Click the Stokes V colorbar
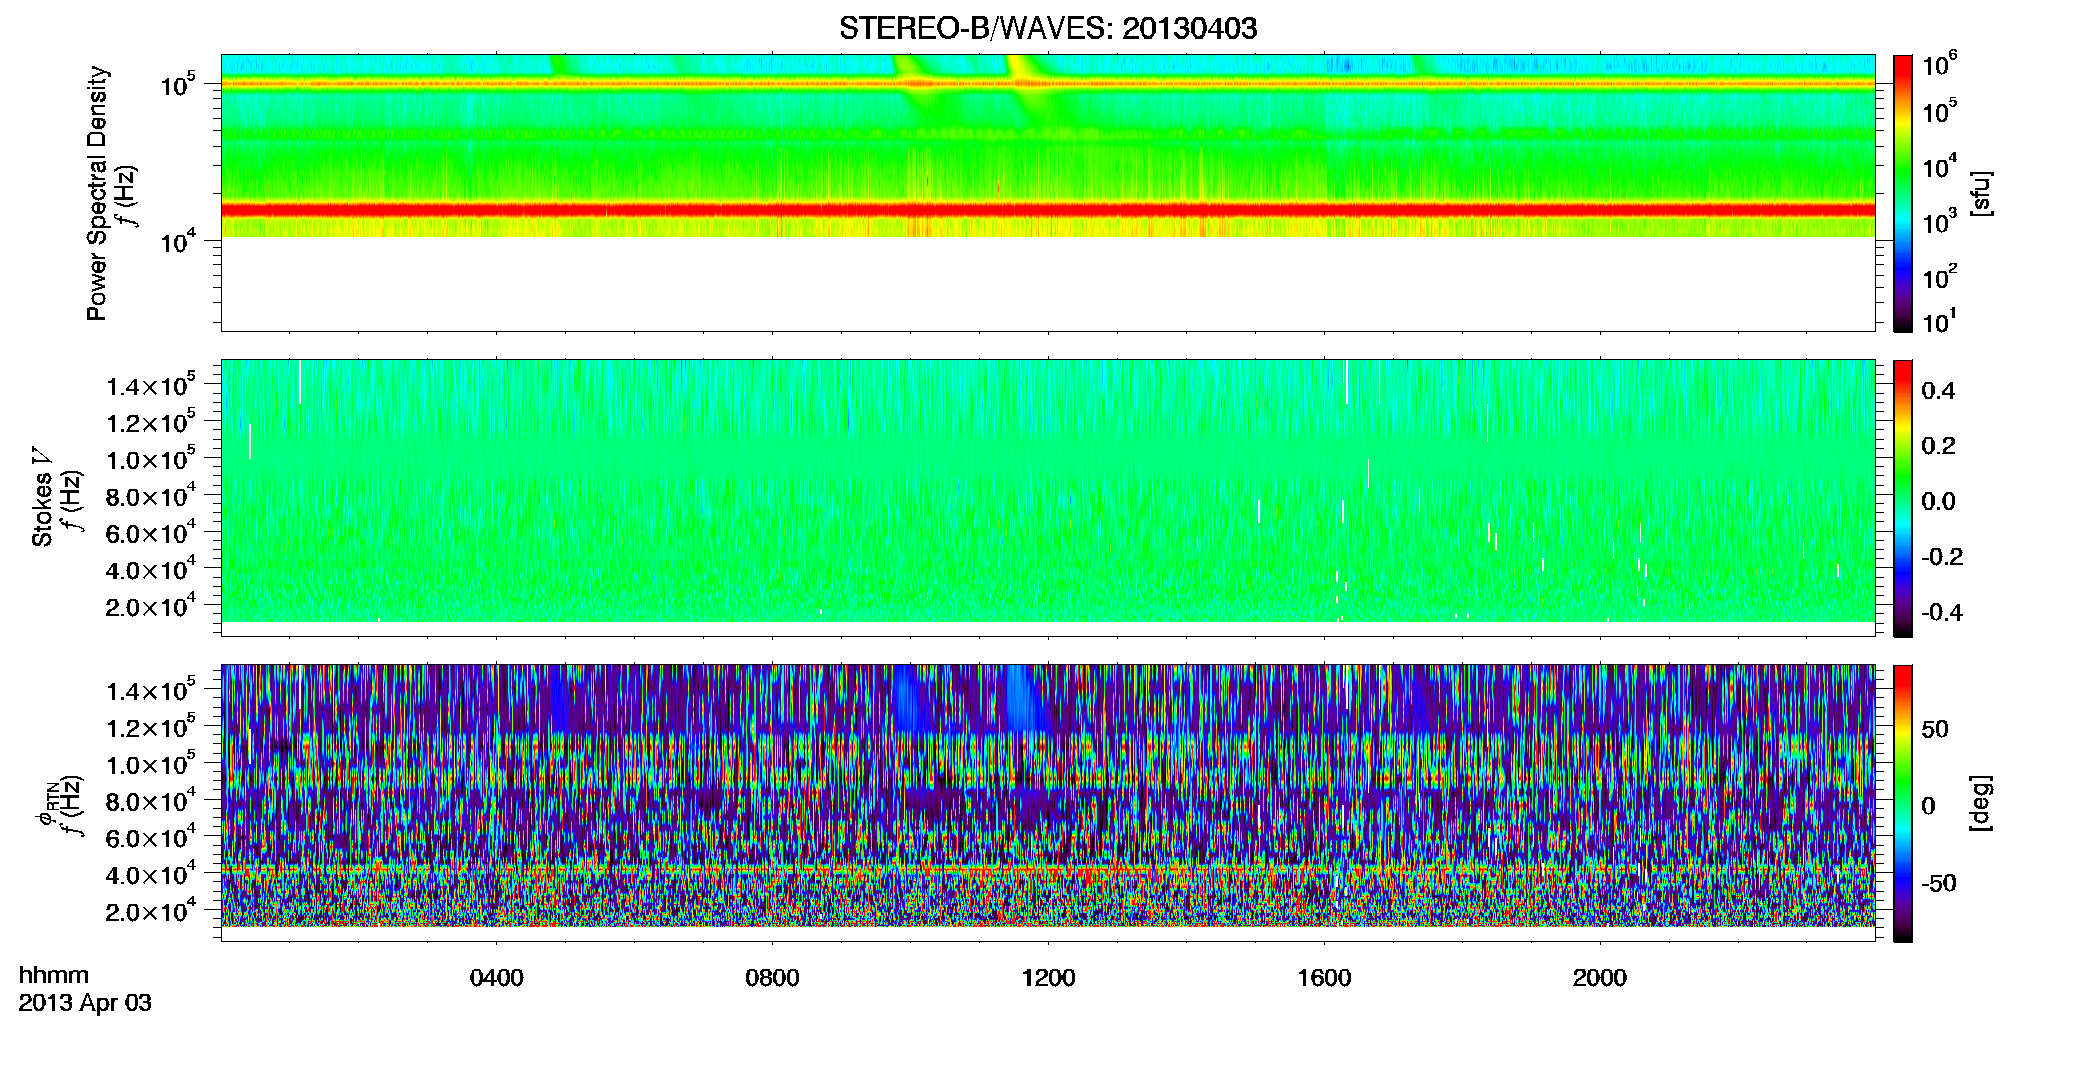The height and width of the screenshot is (1080, 2096). tap(1903, 498)
